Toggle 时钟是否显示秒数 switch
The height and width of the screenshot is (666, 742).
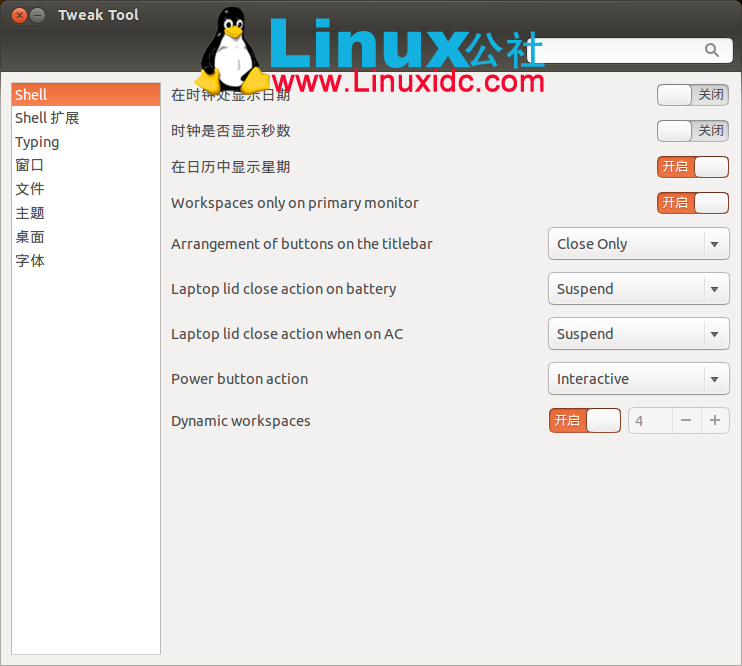coord(693,131)
